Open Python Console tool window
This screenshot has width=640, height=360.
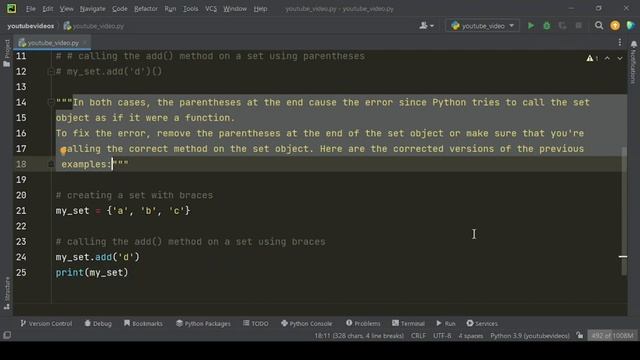pos(307,323)
